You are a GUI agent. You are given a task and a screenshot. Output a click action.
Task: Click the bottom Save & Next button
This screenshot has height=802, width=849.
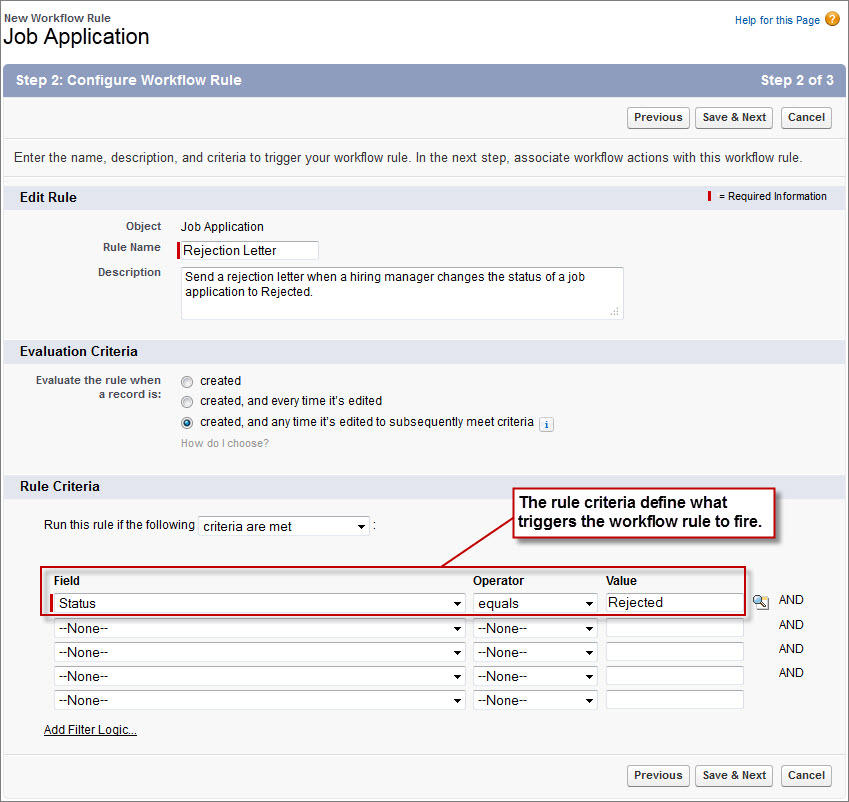tap(734, 775)
